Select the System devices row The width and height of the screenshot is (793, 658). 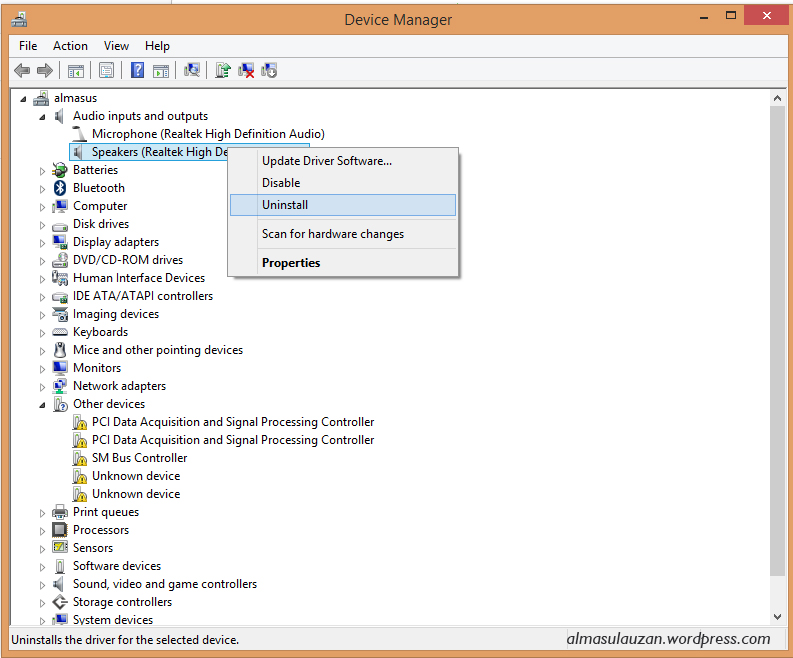[113, 620]
